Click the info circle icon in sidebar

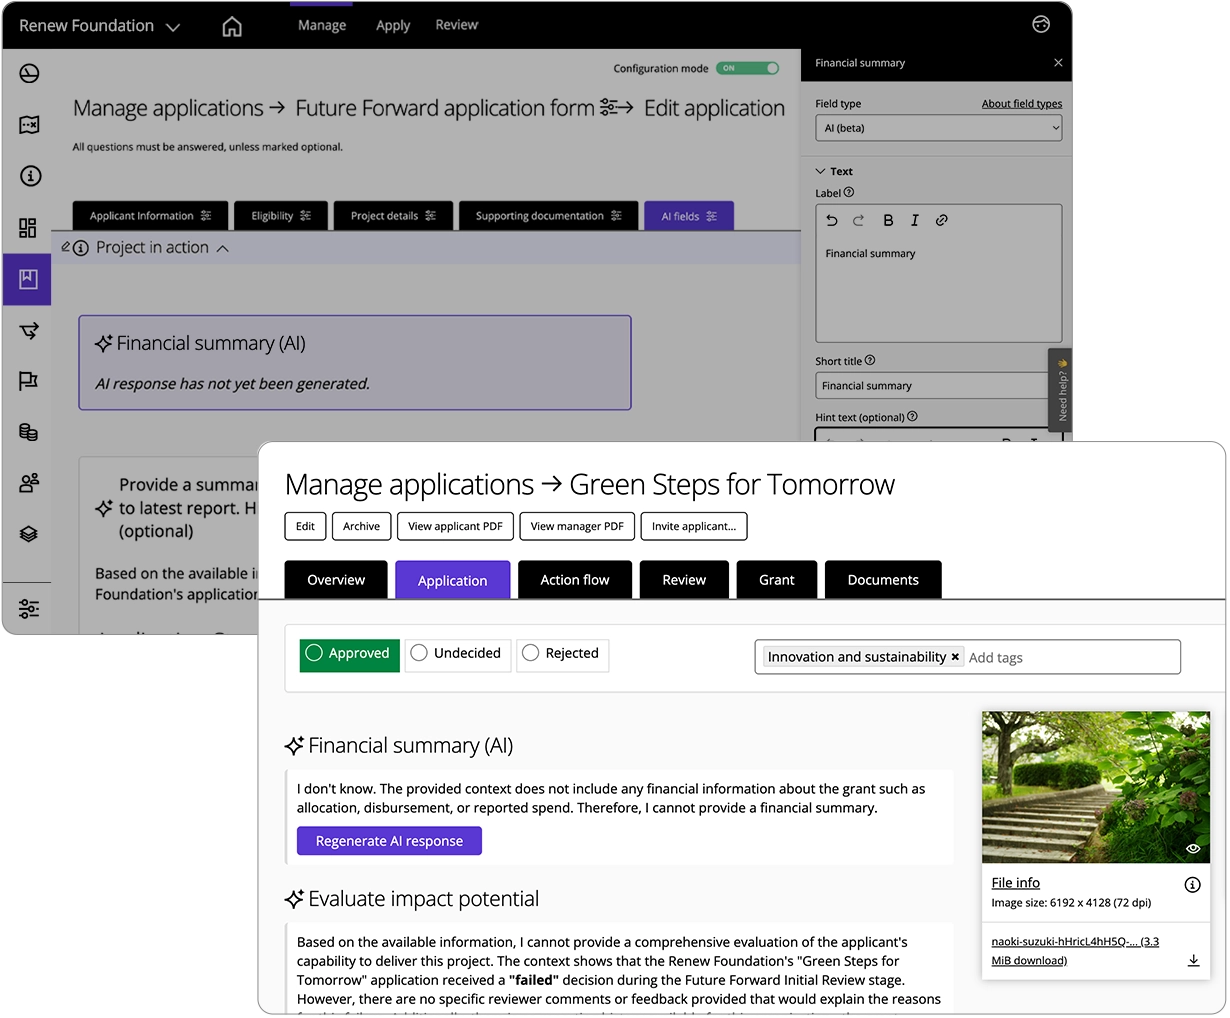[x=27, y=176]
